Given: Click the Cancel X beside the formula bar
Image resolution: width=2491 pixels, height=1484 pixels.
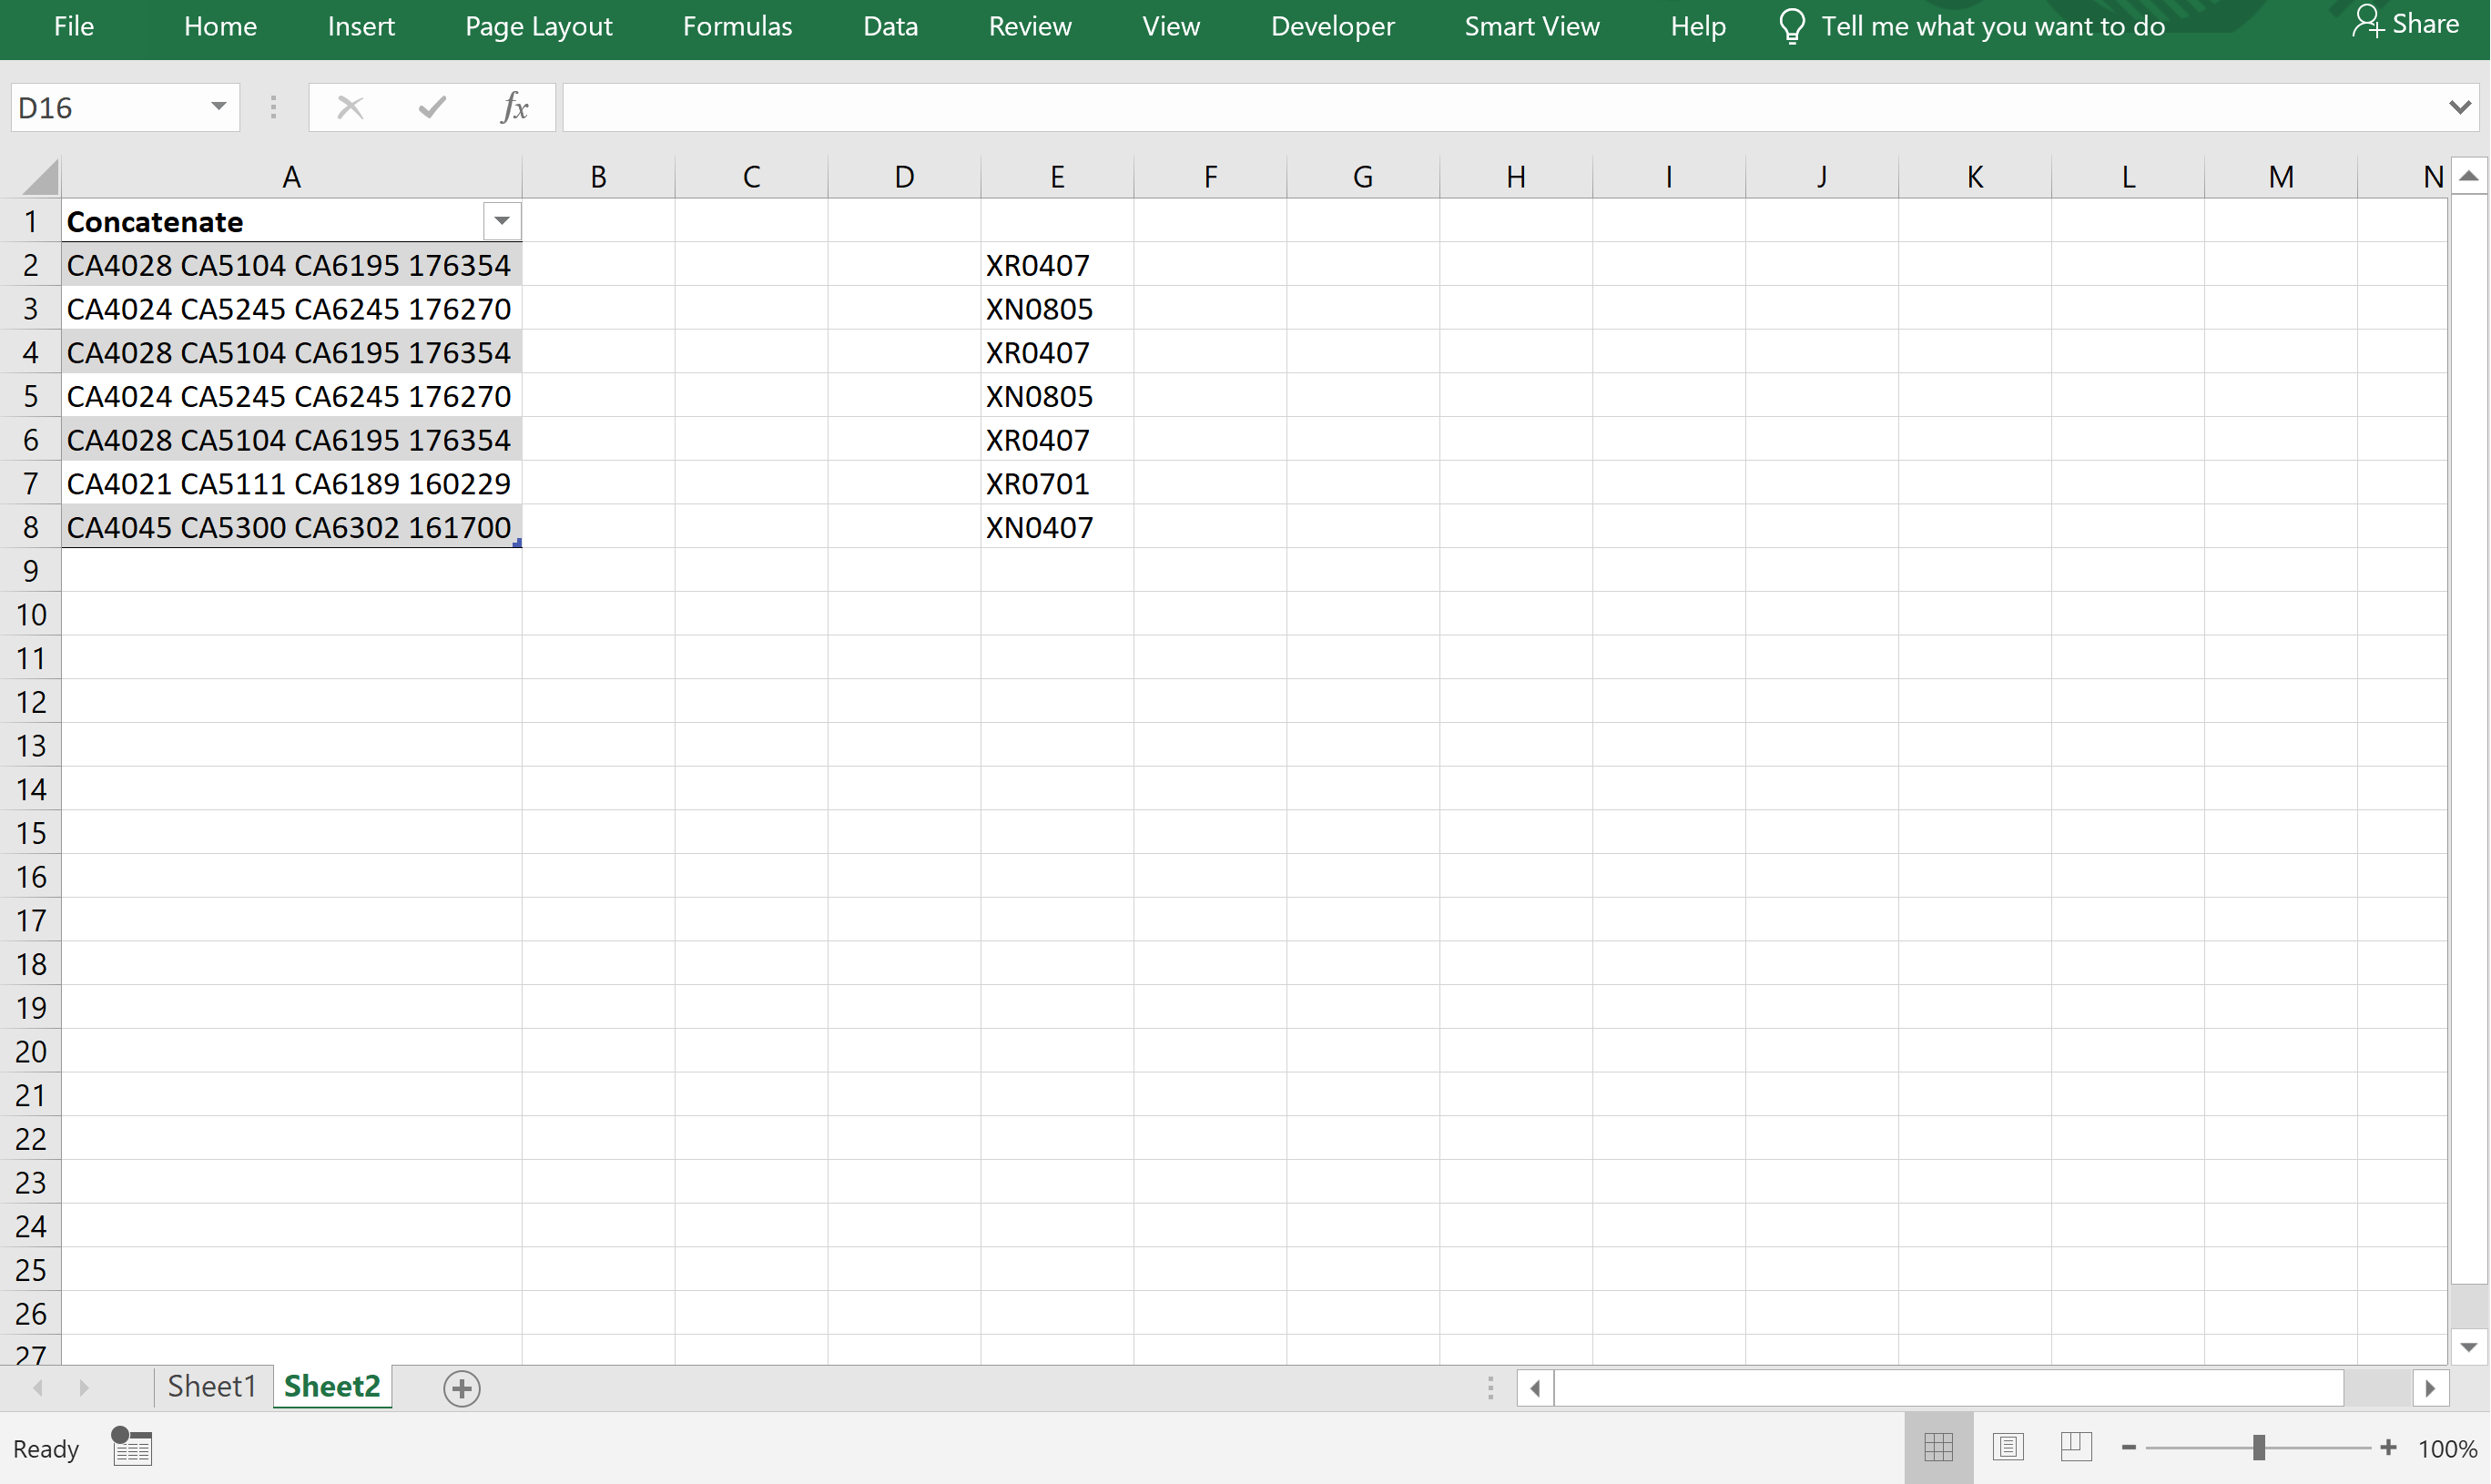Looking at the screenshot, I should point(350,107).
